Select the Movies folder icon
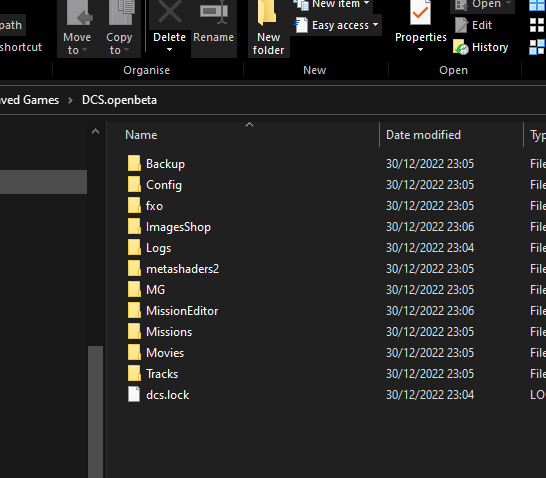The image size is (546, 478). pos(134,352)
